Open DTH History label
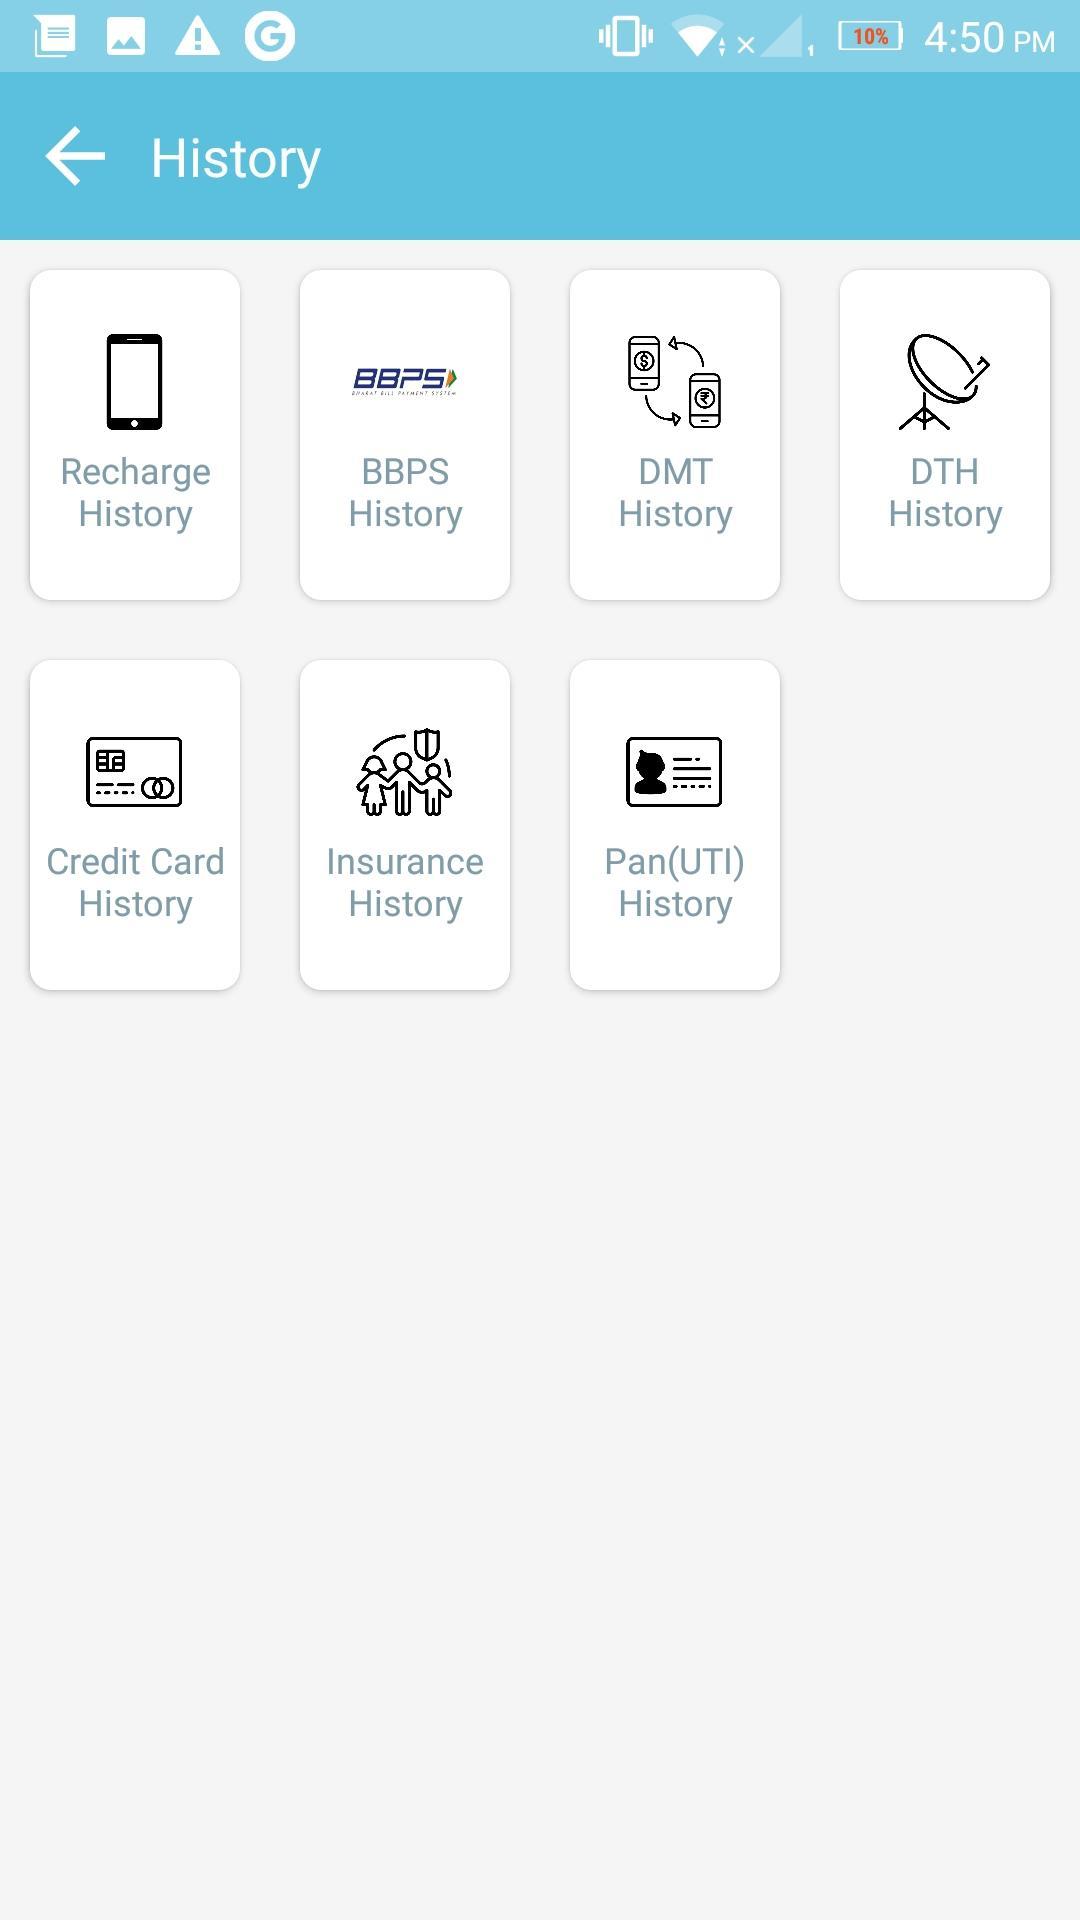Screen dimensions: 1080x1920 [x=945, y=492]
